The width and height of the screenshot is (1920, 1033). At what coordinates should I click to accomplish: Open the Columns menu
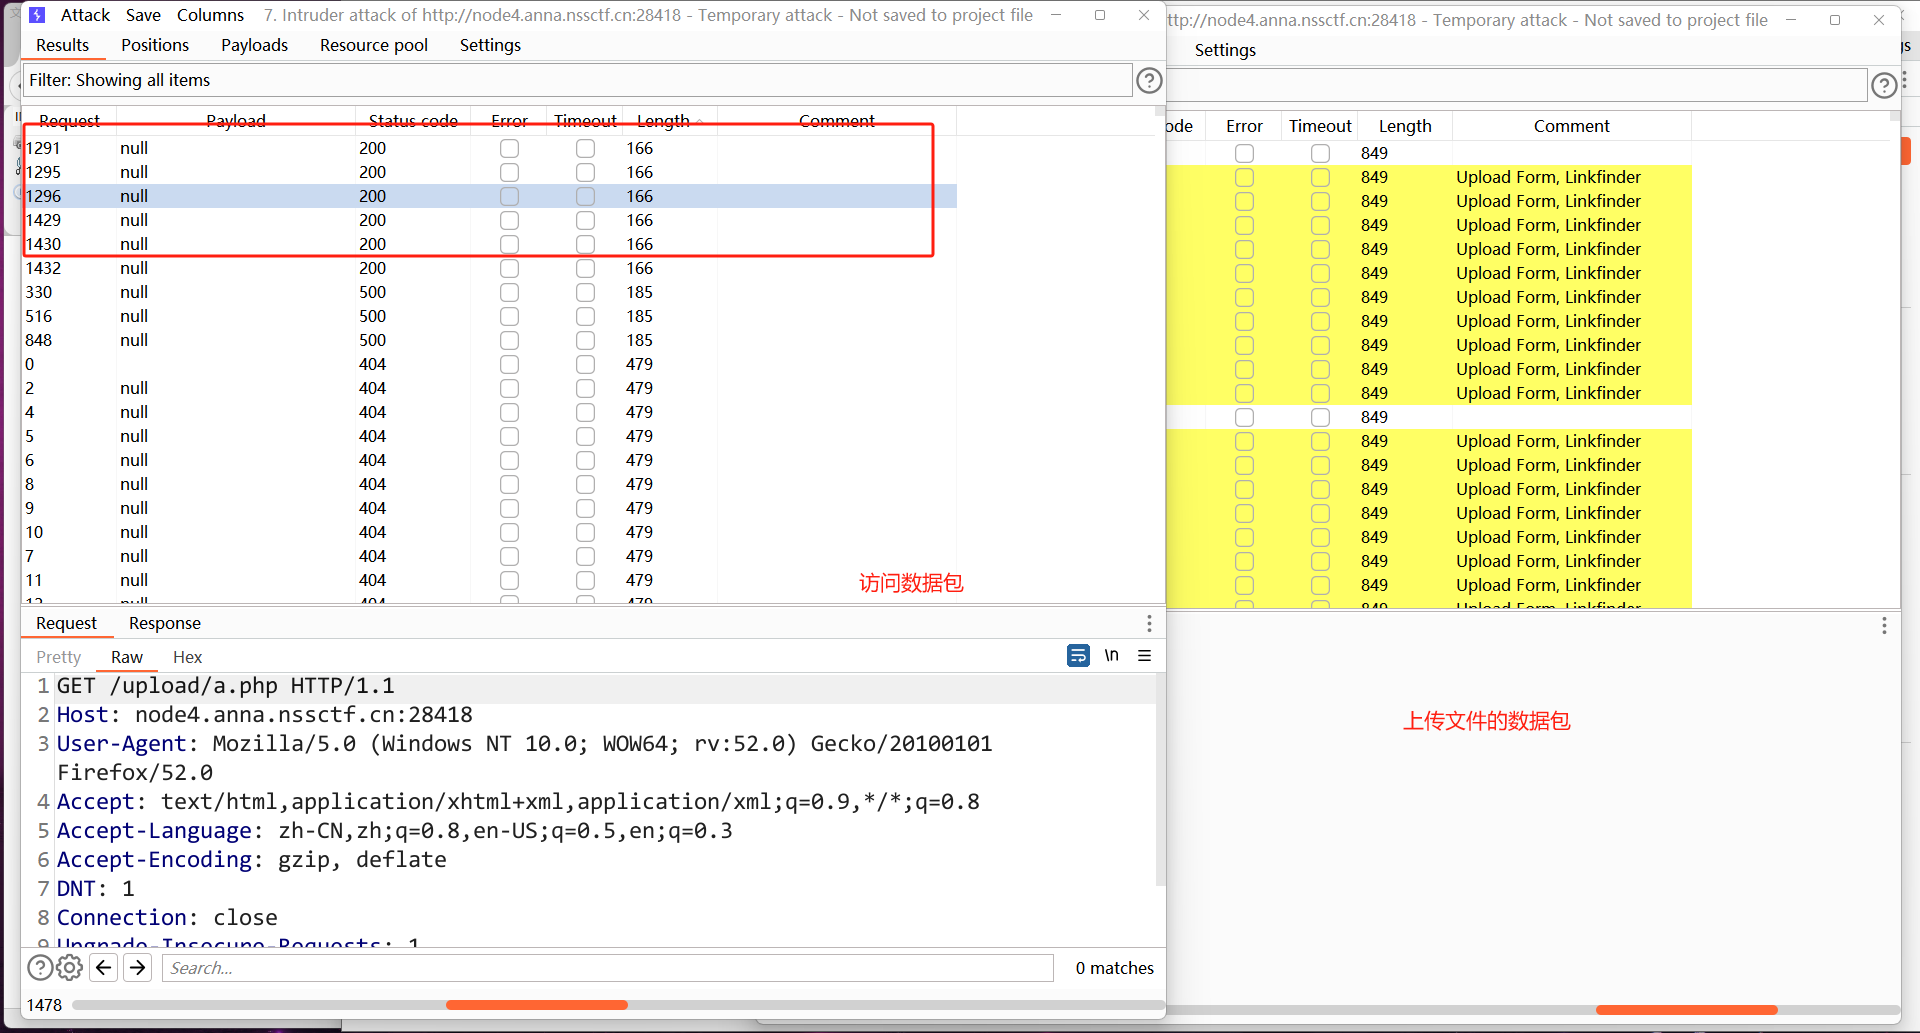[211, 15]
